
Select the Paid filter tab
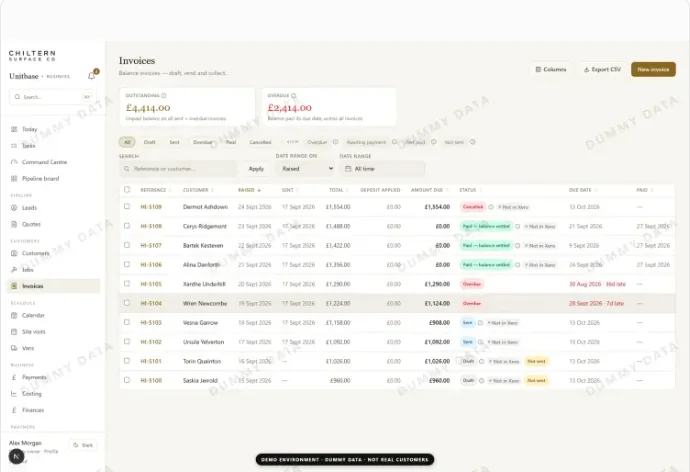coord(231,142)
